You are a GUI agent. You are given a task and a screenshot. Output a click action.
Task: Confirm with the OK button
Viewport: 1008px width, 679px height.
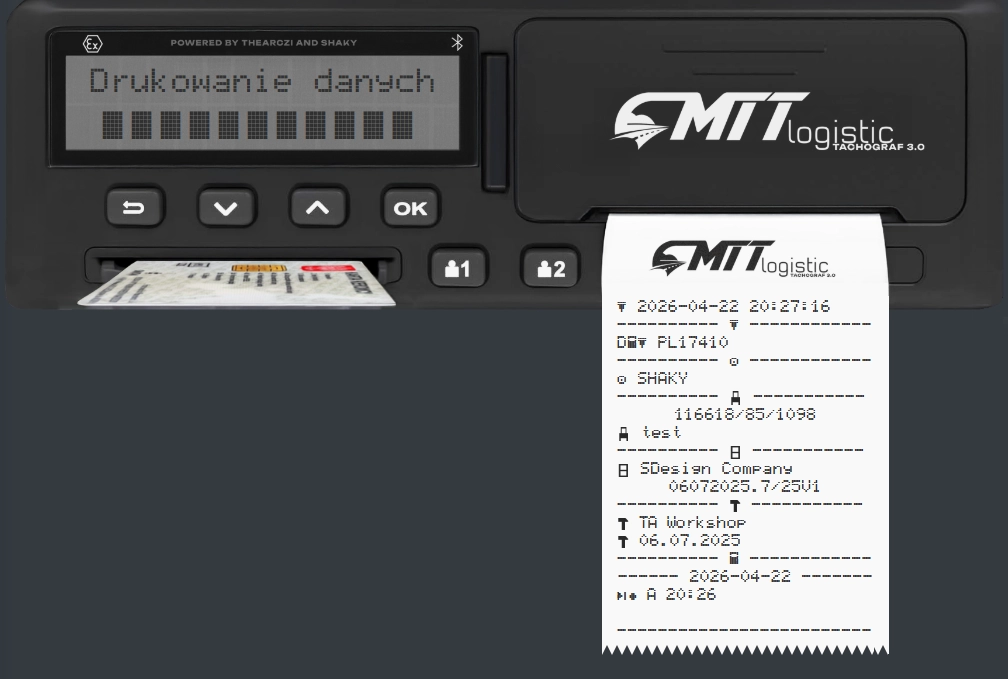[x=410, y=207]
